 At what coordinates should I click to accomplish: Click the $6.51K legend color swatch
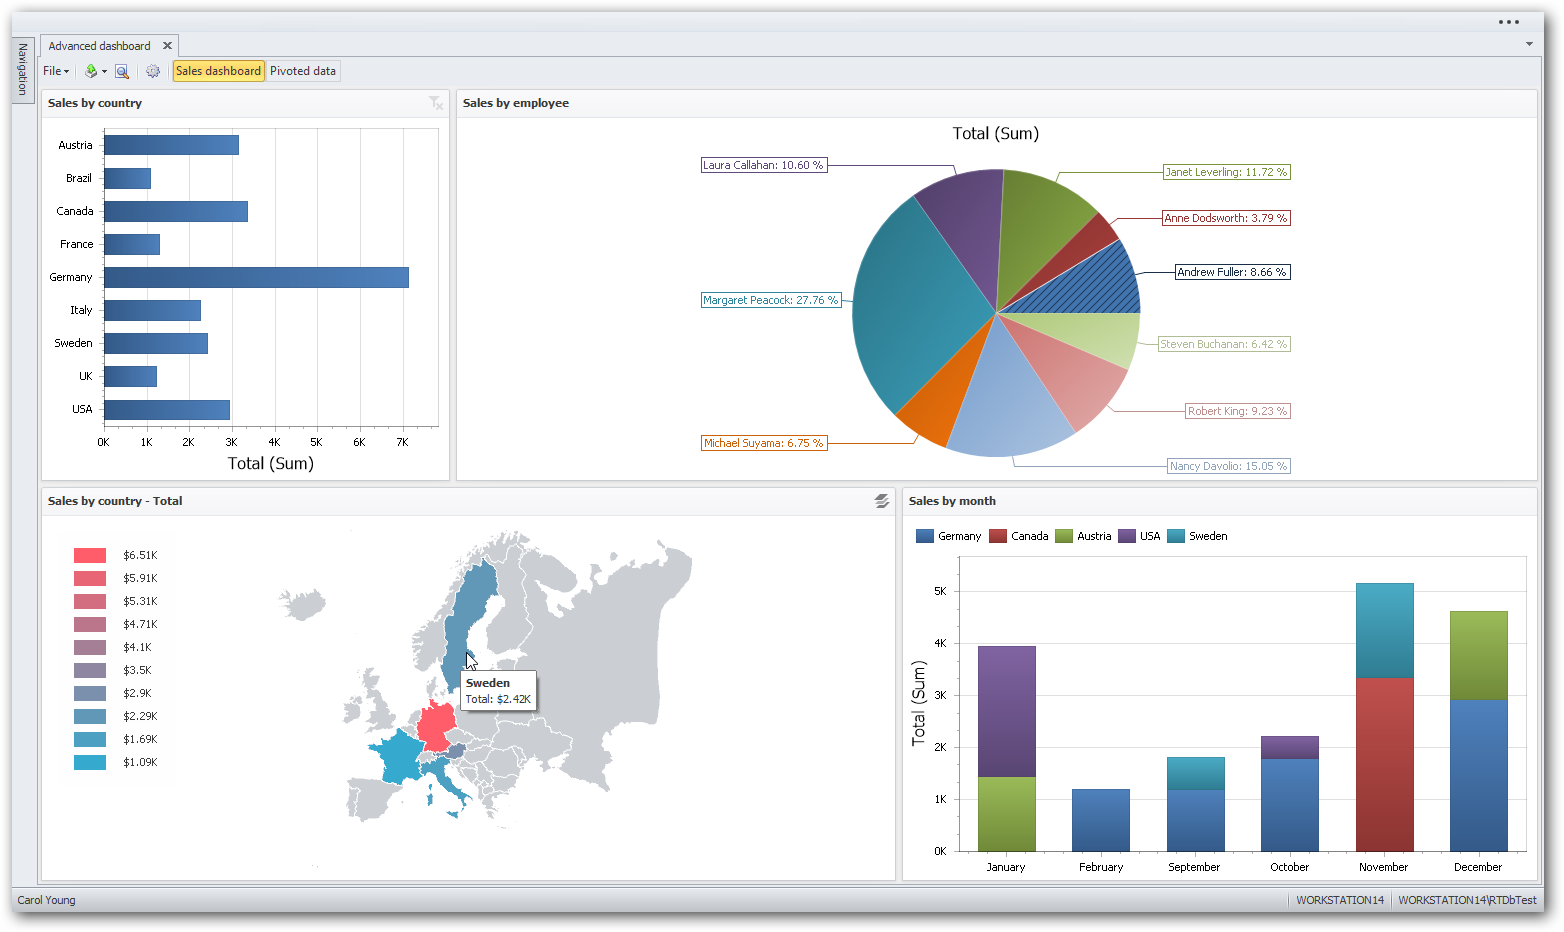point(90,555)
